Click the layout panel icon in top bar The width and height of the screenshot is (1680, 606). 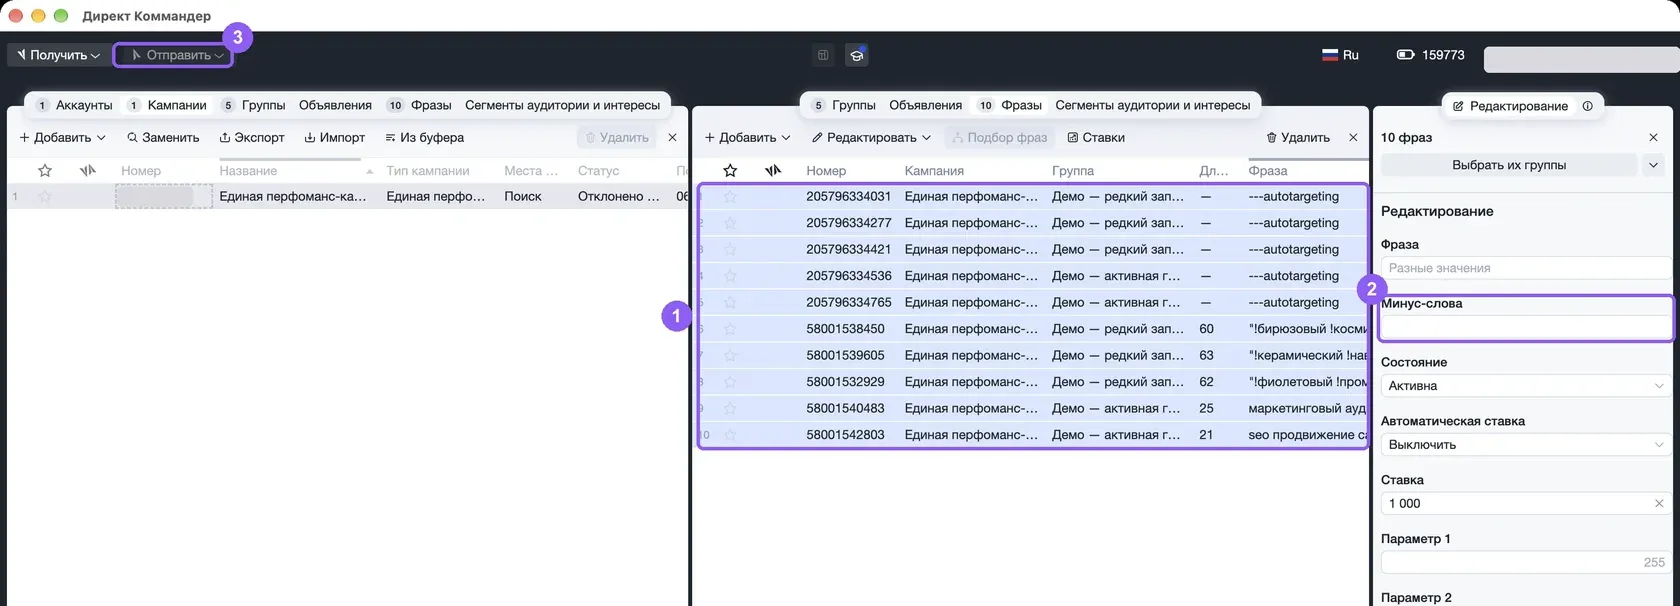[x=823, y=55]
